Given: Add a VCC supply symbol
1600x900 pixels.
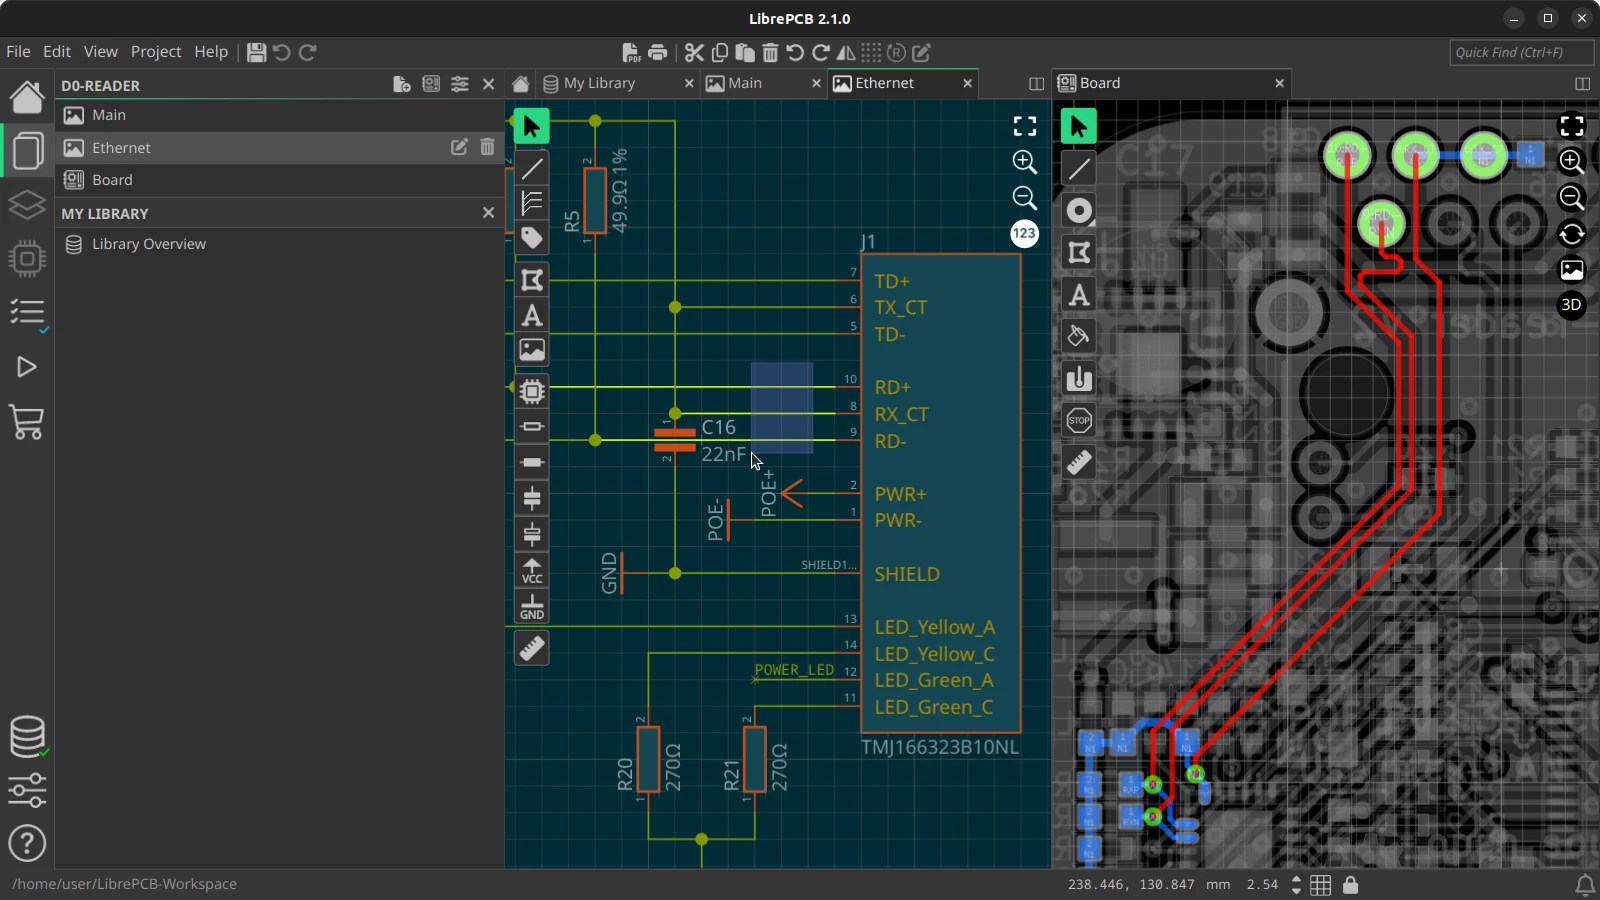Looking at the screenshot, I should coord(532,571).
